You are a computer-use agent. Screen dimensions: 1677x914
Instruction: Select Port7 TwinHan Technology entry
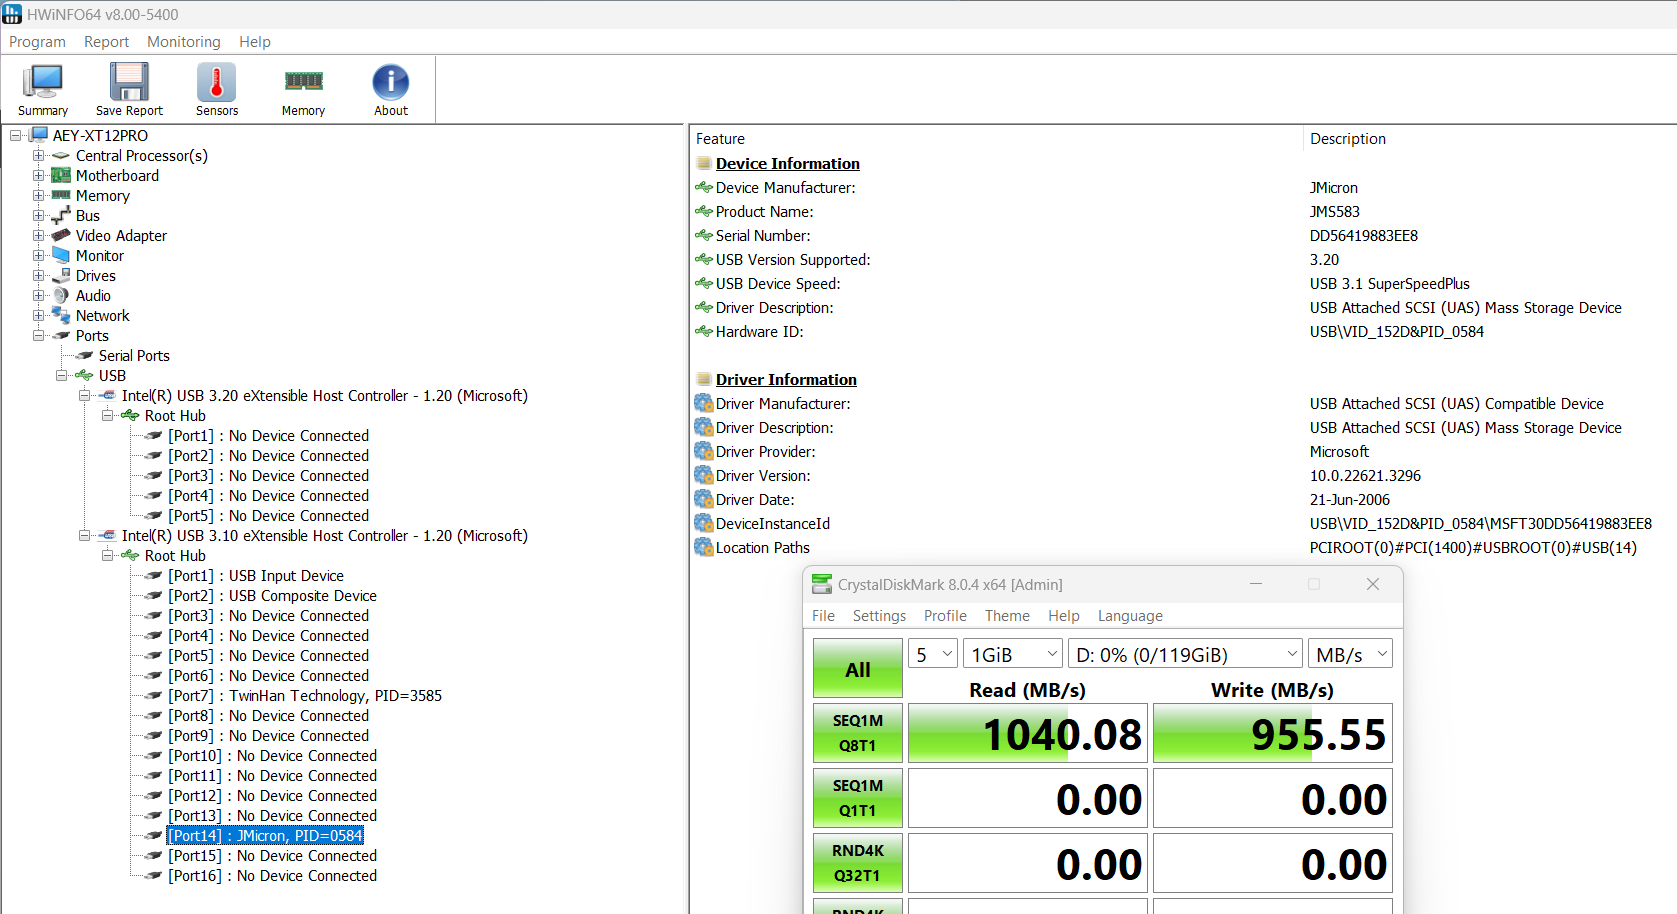(x=305, y=696)
